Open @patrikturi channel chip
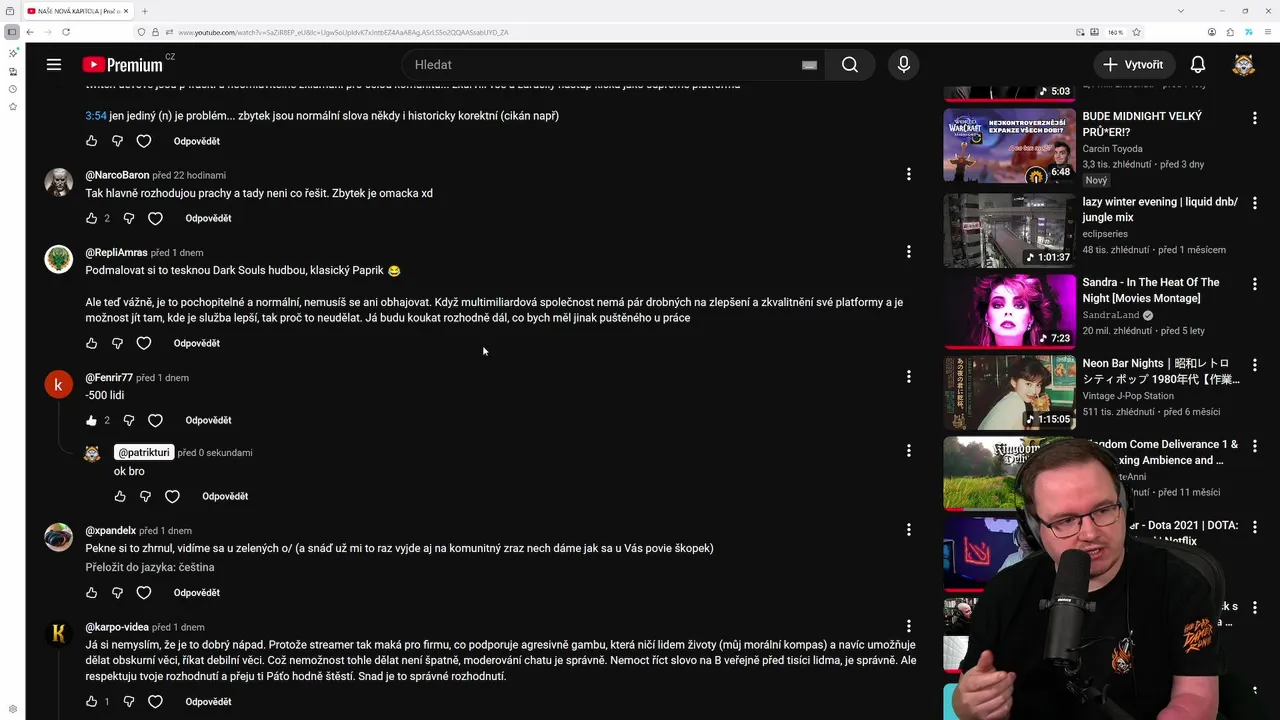Image resolution: width=1280 pixels, height=720 pixels. (144, 452)
